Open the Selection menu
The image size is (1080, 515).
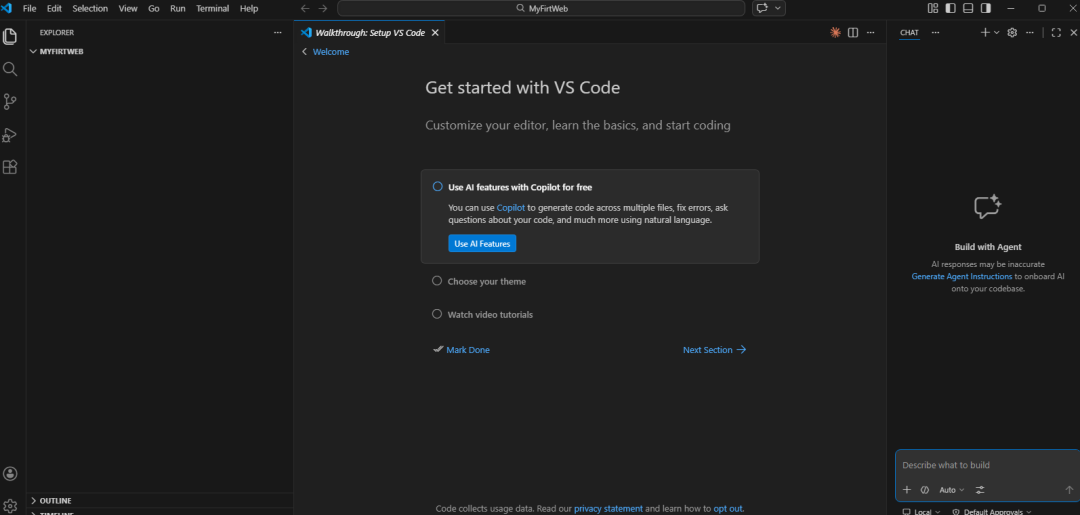click(90, 8)
